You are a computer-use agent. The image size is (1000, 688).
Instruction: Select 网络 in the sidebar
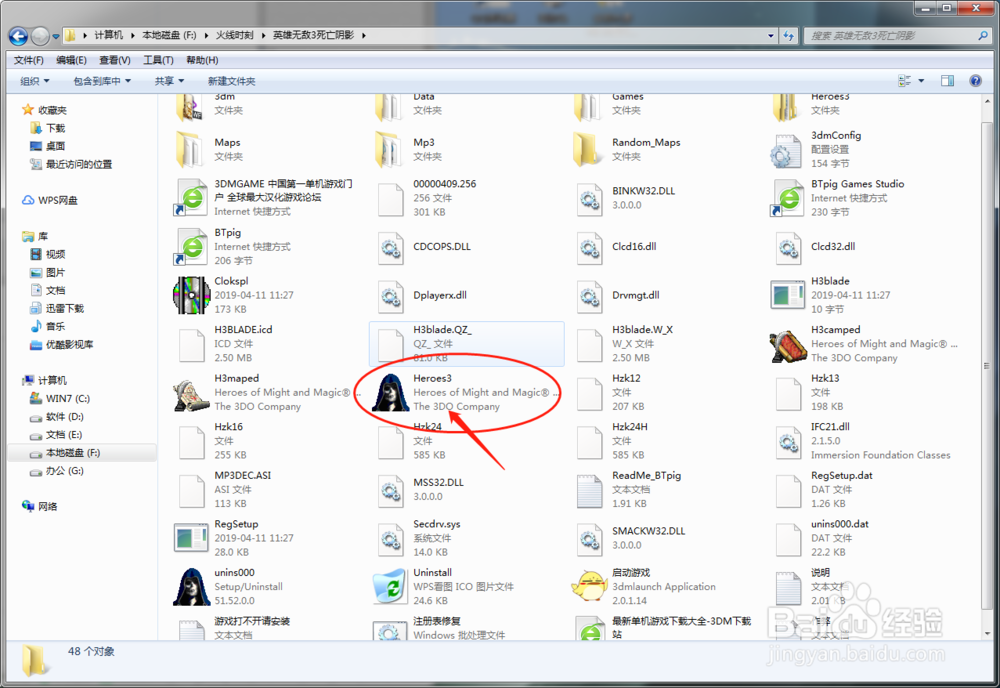click(x=48, y=506)
